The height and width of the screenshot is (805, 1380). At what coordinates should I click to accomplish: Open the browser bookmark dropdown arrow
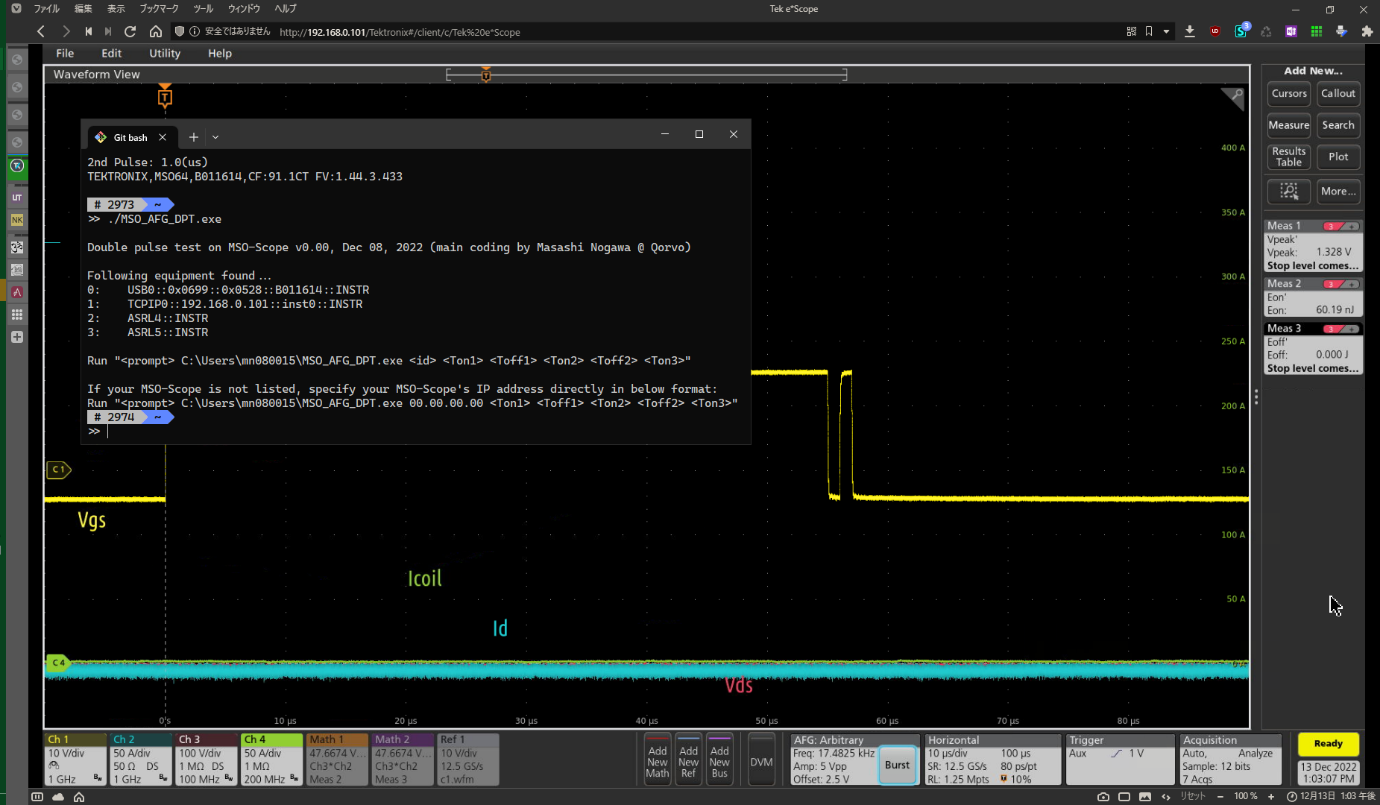[1166, 32]
